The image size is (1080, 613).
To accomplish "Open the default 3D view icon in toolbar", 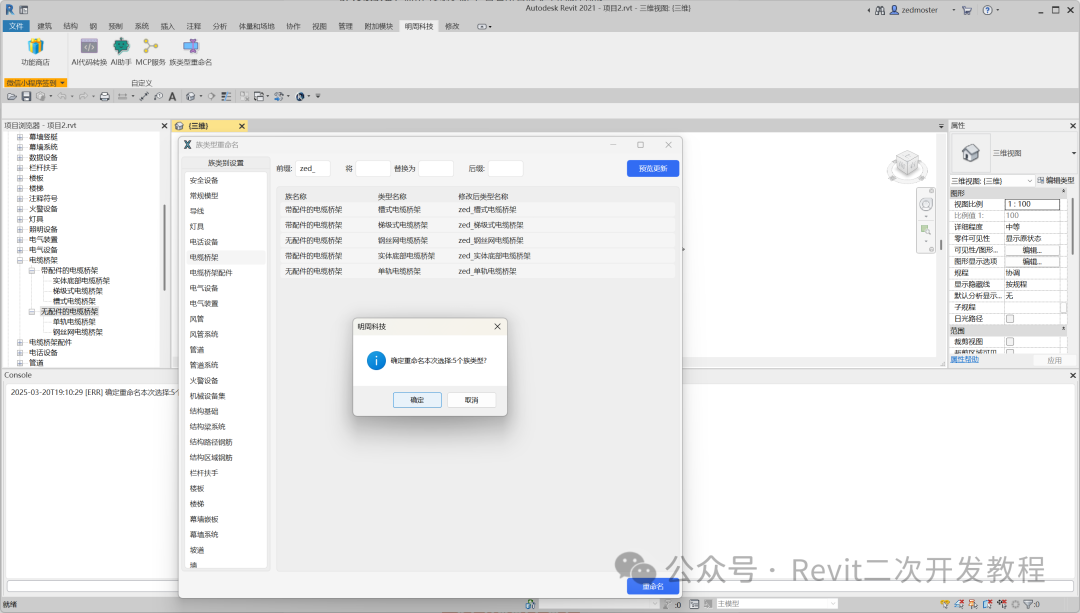I will click(191, 96).
